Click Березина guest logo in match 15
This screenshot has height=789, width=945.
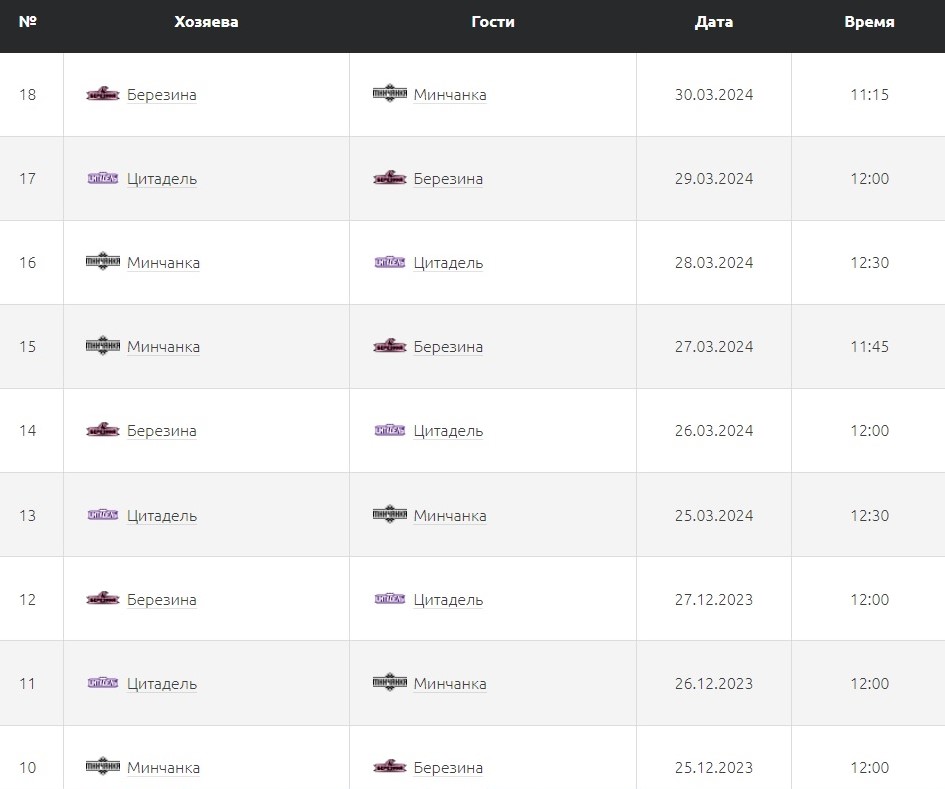click(389, 346)
